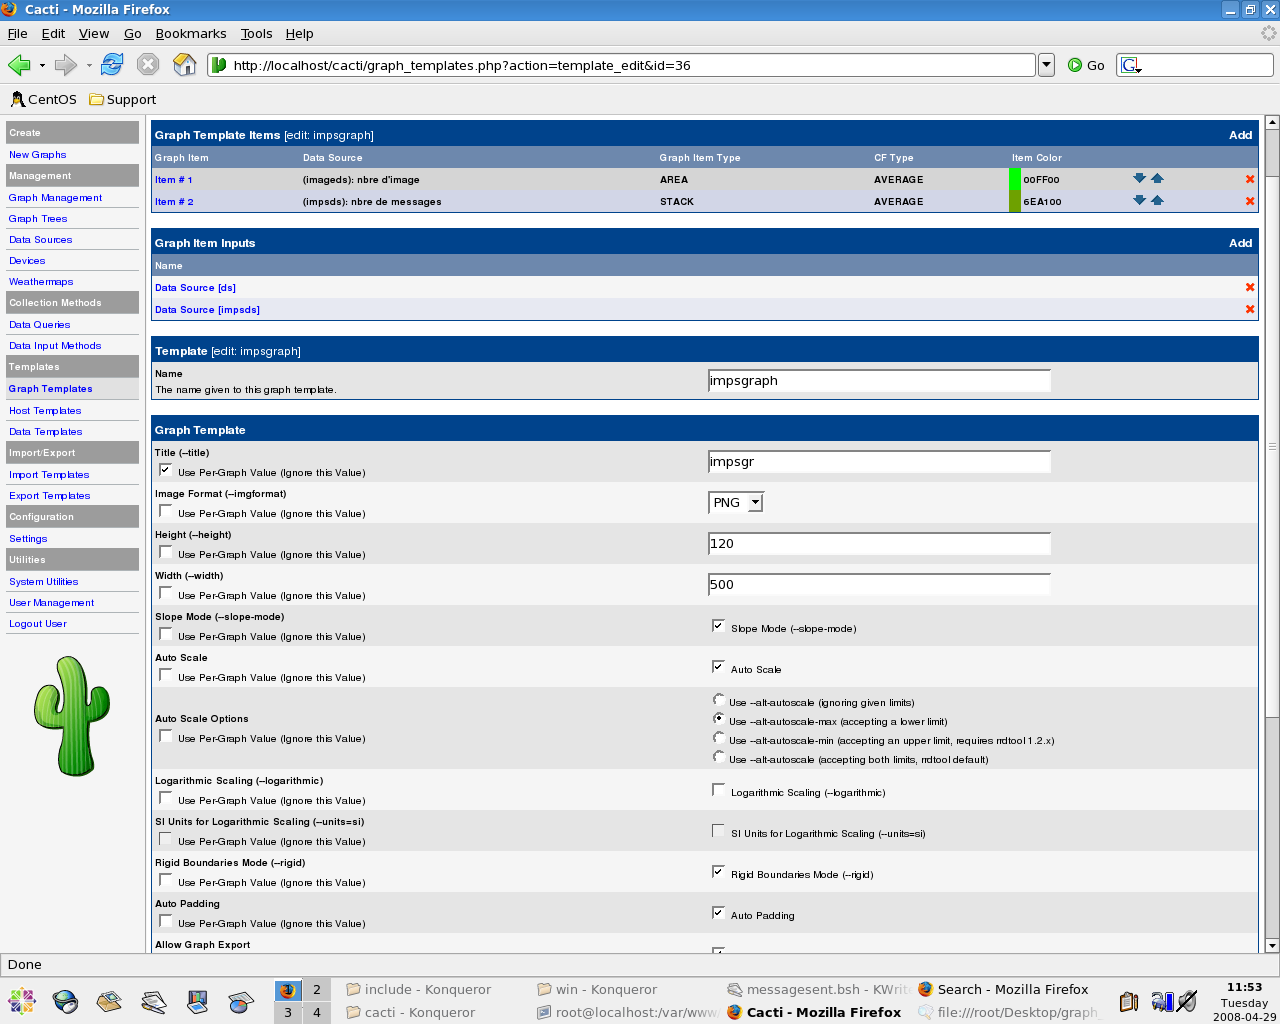The height and width of the screenshot is (1024, 1280).
Task: Enable the Logarithmic Scaling checkbox
Action: [x=718, y=790]
